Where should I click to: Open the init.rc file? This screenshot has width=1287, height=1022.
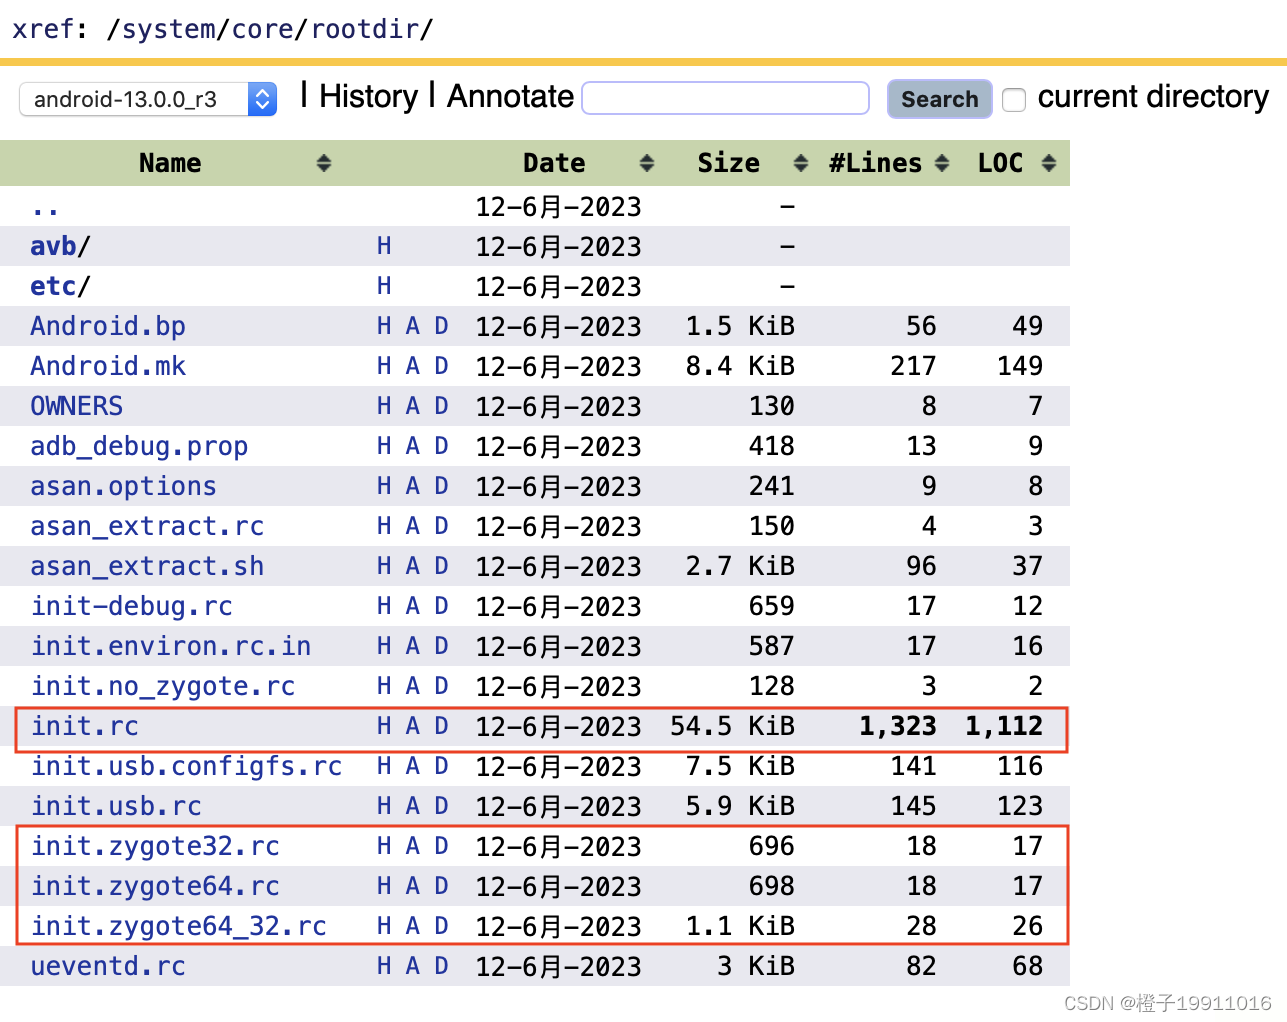[84, 726]
